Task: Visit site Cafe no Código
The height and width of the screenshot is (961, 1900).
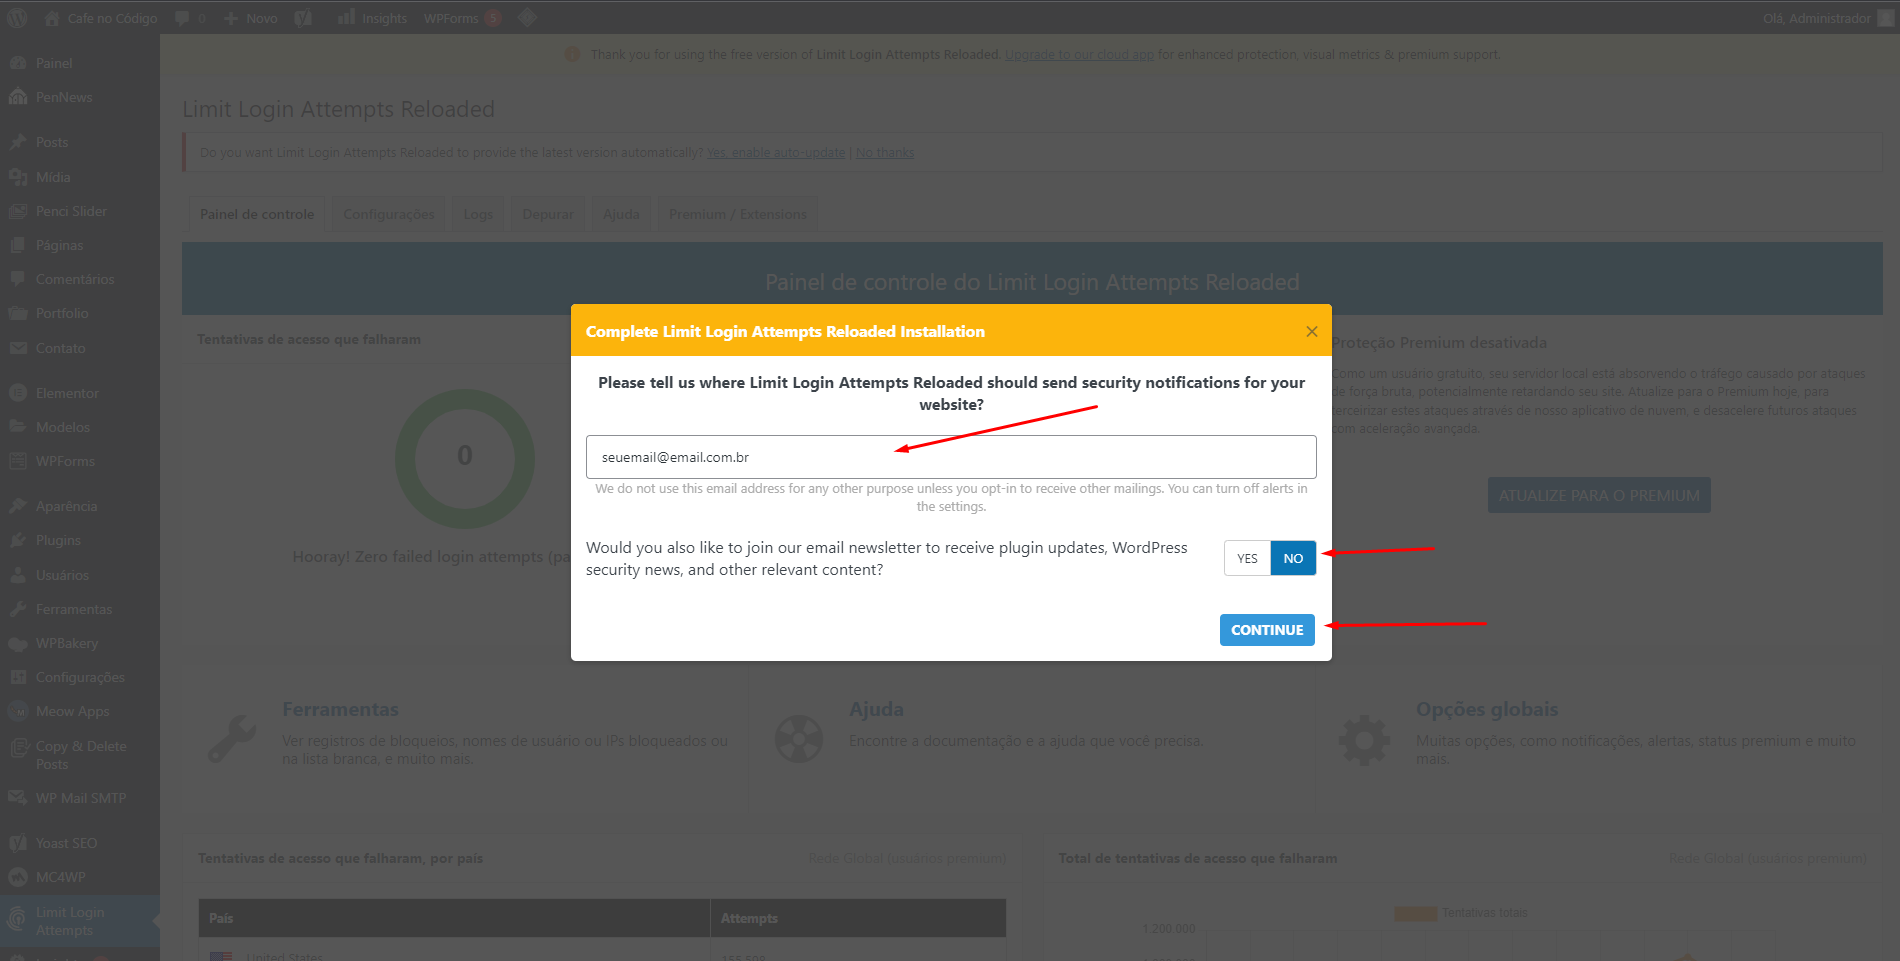Action: 101,18
